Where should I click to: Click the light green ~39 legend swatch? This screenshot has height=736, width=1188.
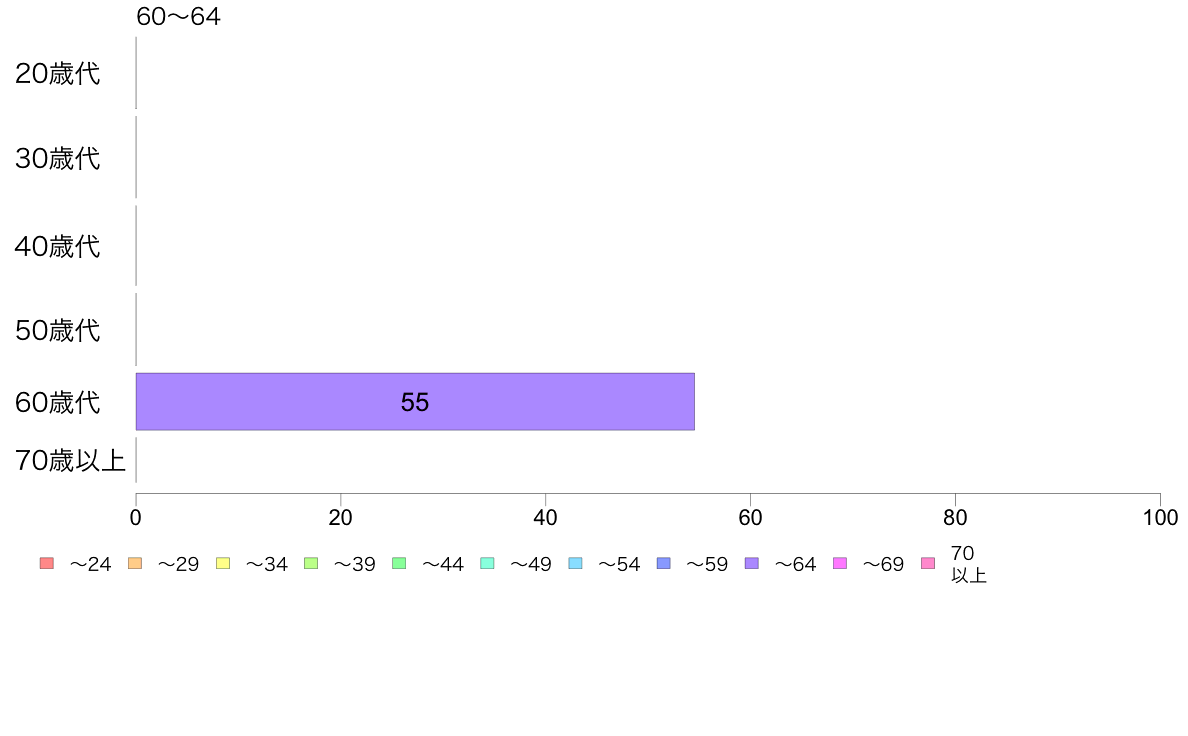point(311,563)
